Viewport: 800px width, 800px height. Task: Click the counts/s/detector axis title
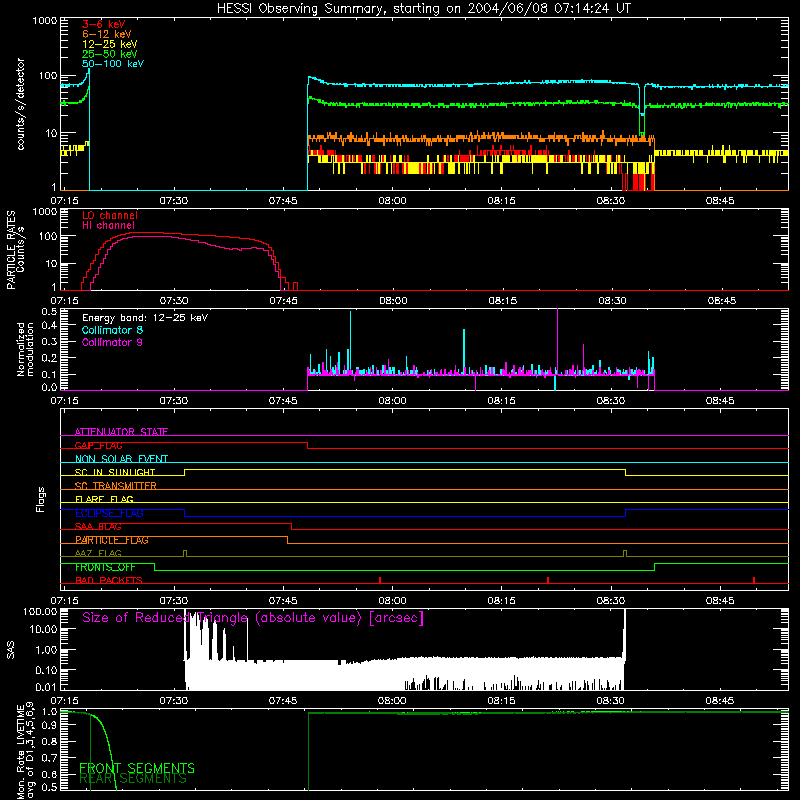(x=20, y=104)
